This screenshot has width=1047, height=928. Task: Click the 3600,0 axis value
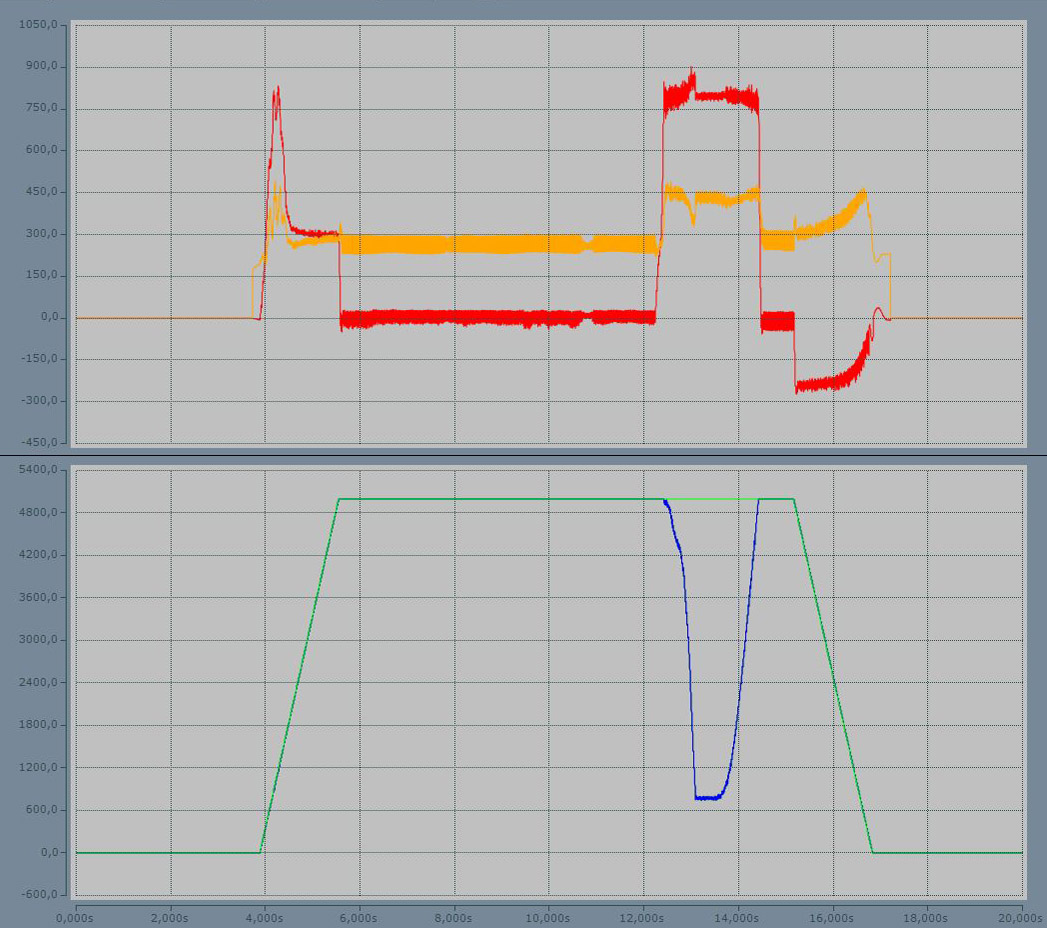pos(39,597)
